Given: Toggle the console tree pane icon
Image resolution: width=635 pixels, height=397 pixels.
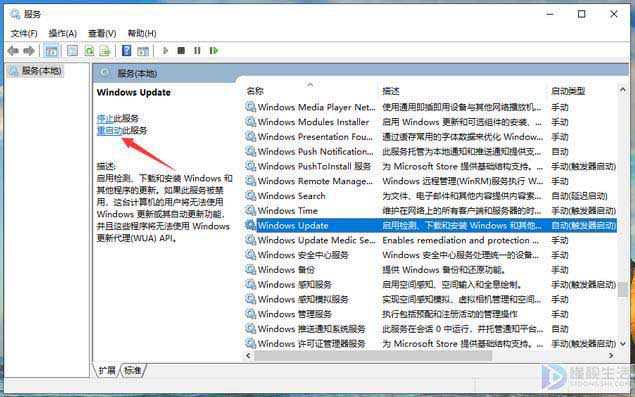Looking at the screenshot, I should click(x=51, y=51).
